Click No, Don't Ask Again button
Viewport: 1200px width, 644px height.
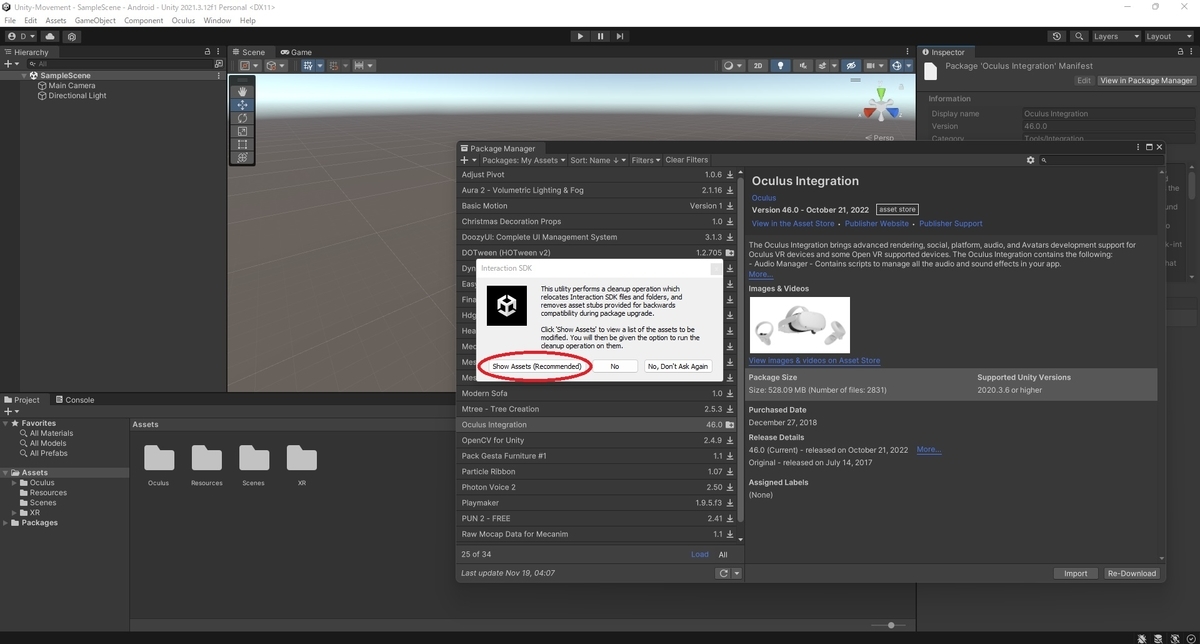(x=678, y=366)
